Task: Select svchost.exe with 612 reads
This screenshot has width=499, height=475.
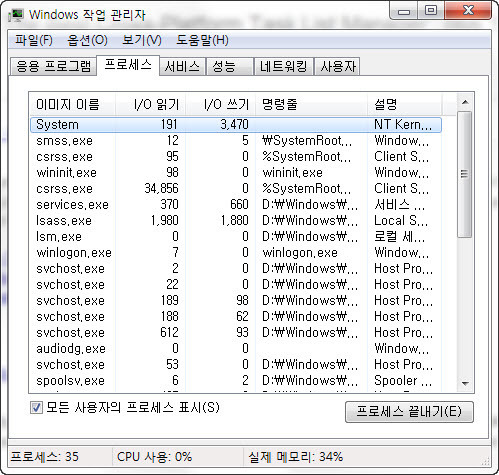Action: (236, 333)
